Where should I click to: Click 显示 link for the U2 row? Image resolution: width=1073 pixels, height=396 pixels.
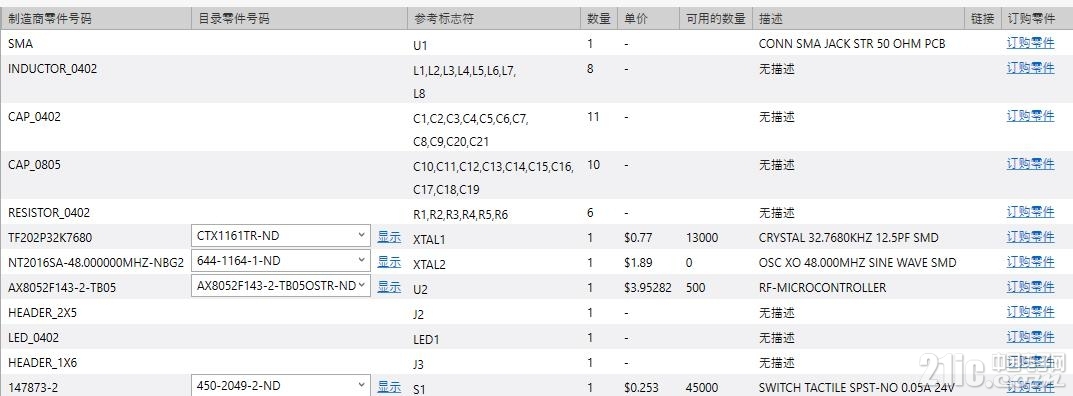(389, 287)
